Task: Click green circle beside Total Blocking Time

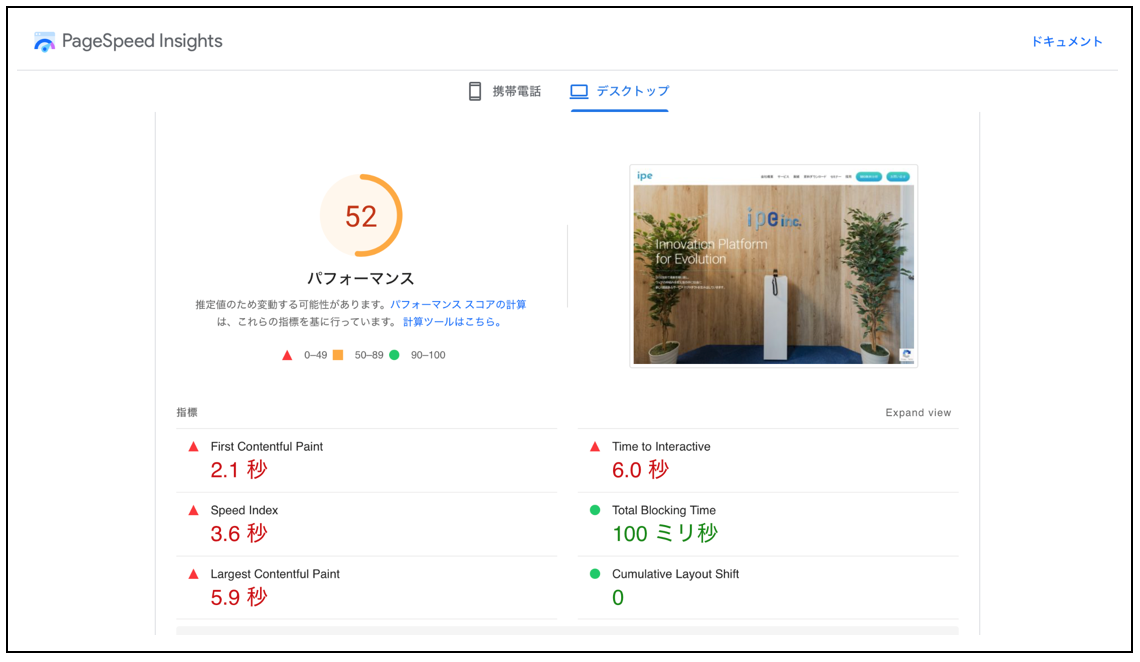Action: [595, 511]
